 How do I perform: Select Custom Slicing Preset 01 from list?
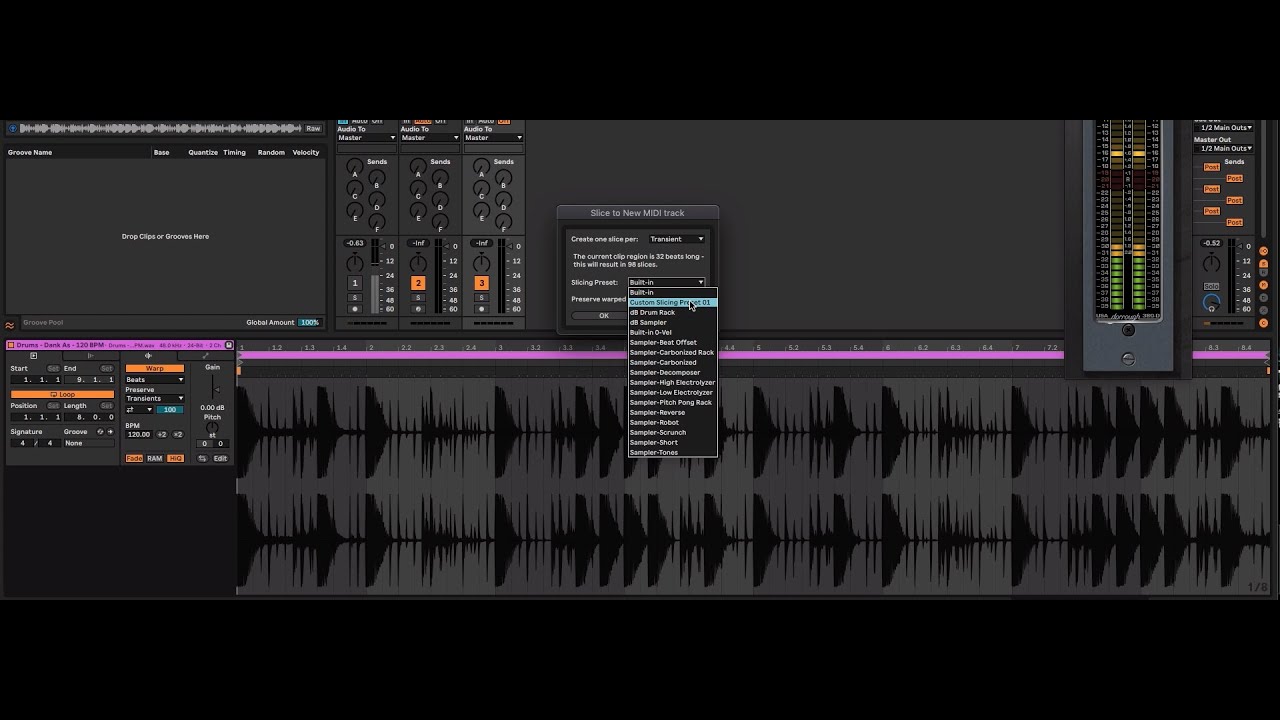pos(672,302)
